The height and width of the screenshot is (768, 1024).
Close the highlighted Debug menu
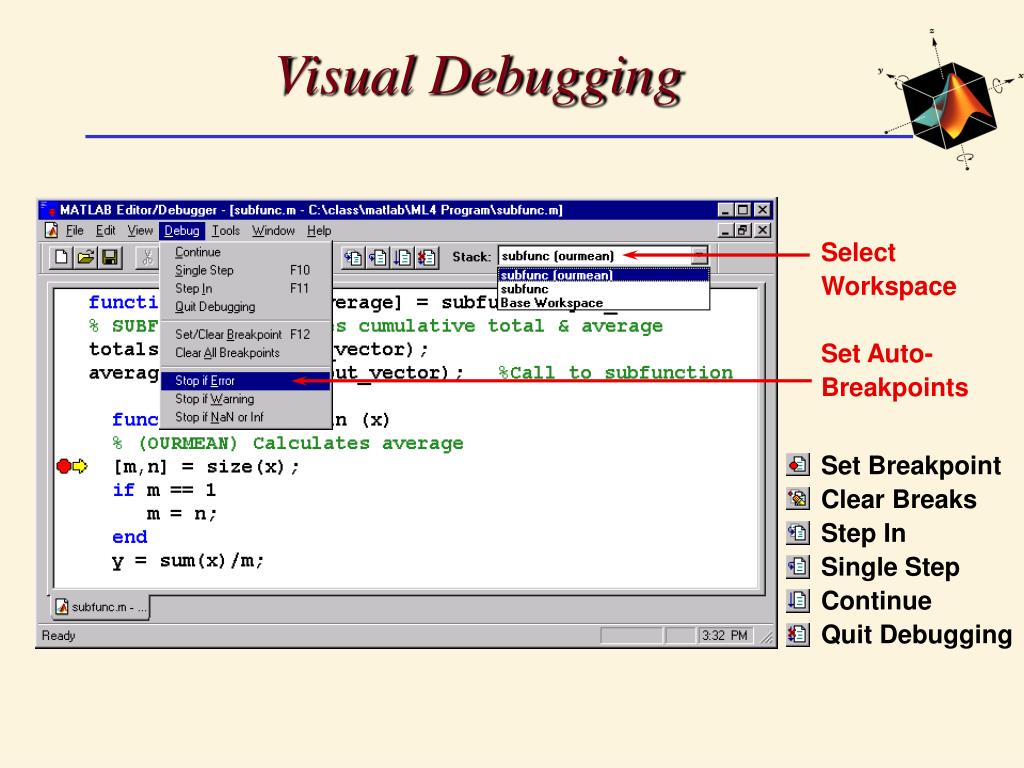(182, 231)
